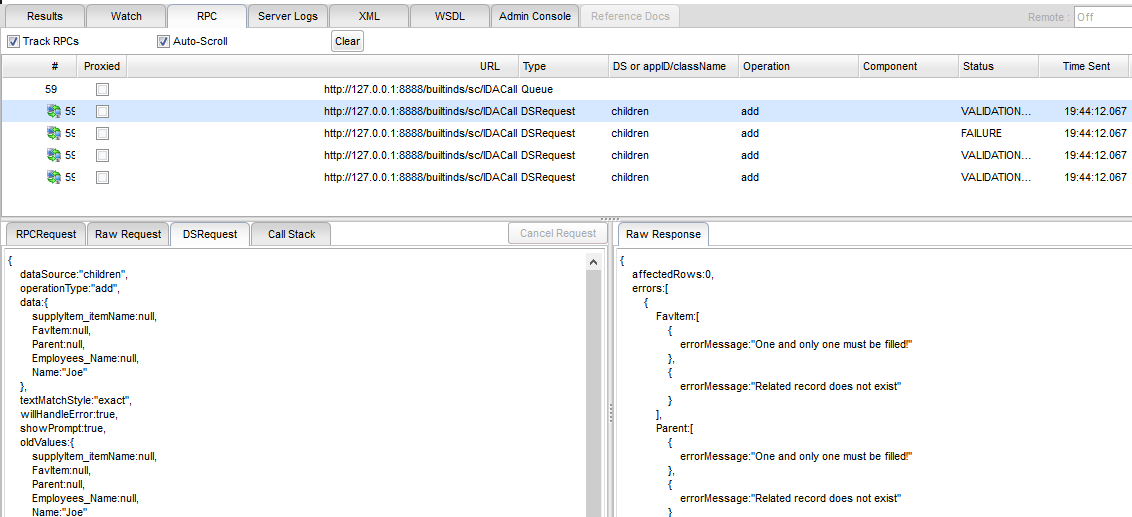Click the FavItem:[ line in Raw Response
The width and height of the screenshot is (1132, 517).
pyautogui.click(x=679, y=316)
